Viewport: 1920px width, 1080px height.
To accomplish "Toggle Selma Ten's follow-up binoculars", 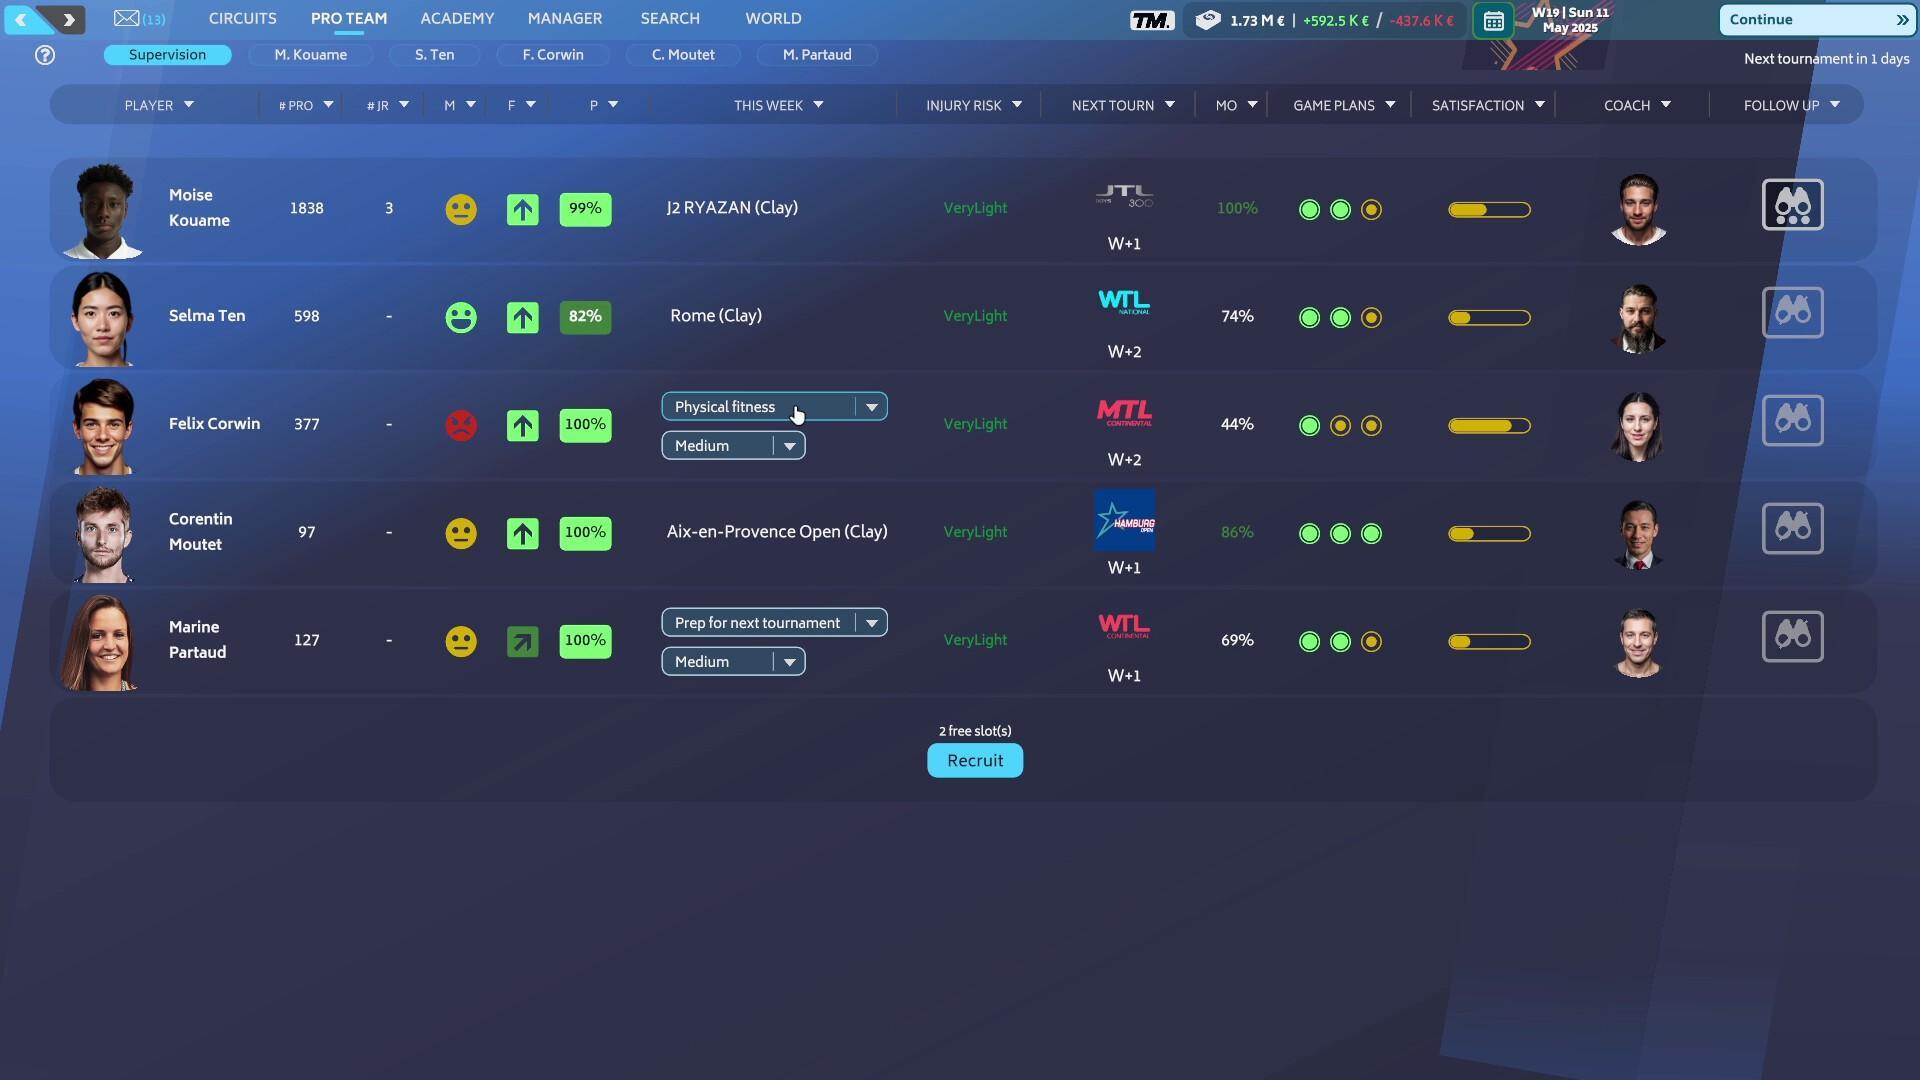I will coord(1792,313).
